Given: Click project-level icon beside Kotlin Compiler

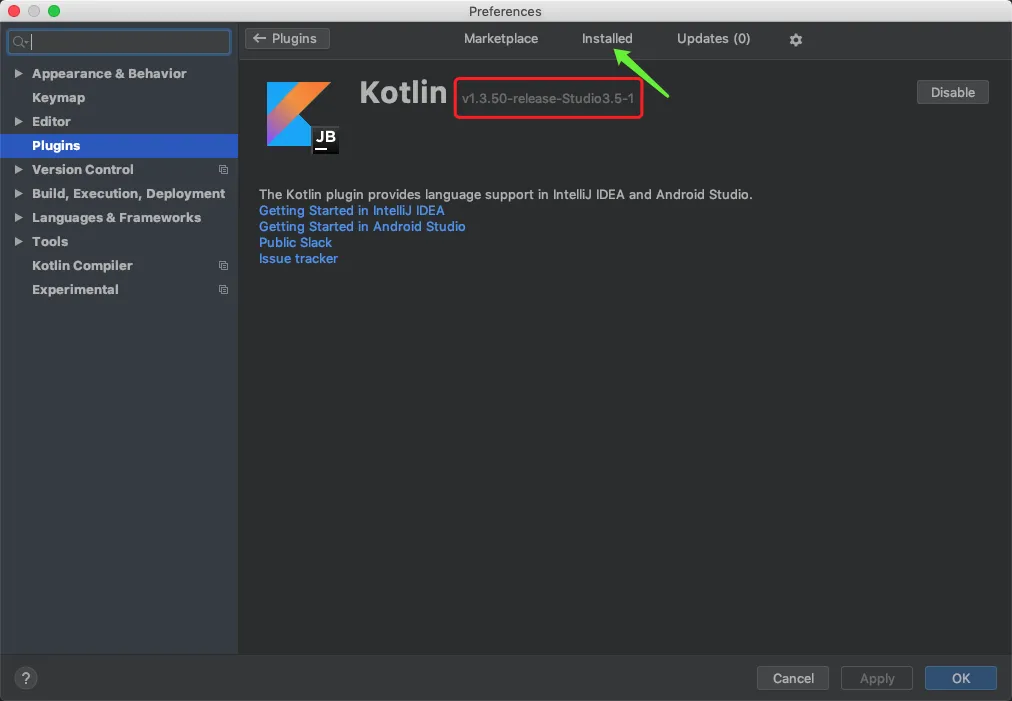Looking at the screenshot, I should point(223,265).
